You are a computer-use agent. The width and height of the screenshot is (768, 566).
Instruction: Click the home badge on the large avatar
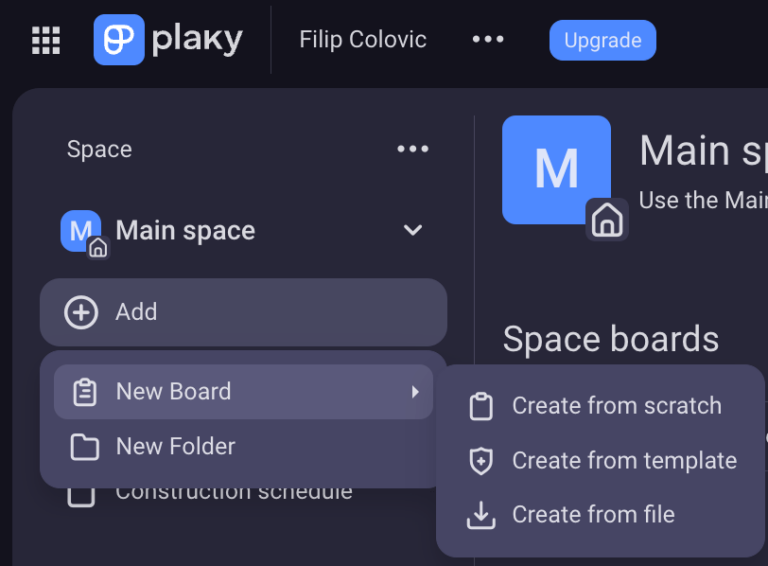tap(606, 219)
